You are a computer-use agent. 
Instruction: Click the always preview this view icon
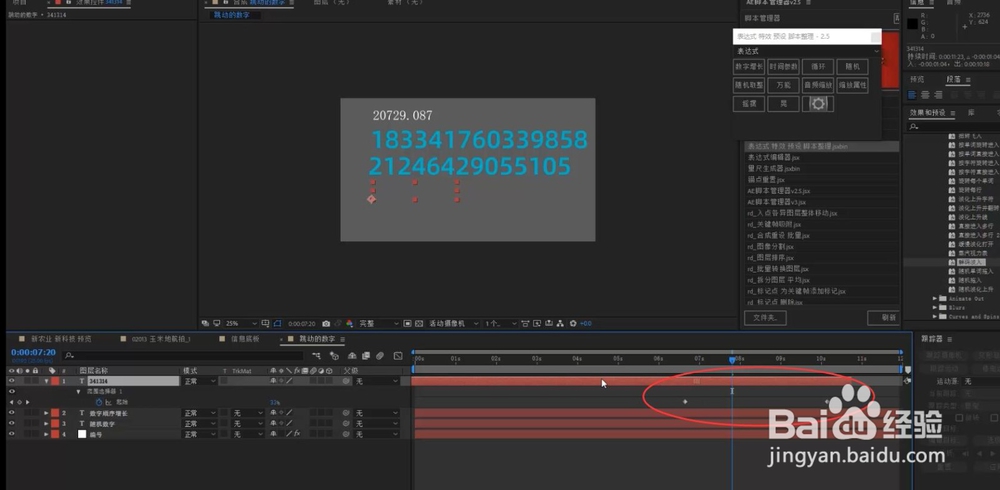click(205, 323)
